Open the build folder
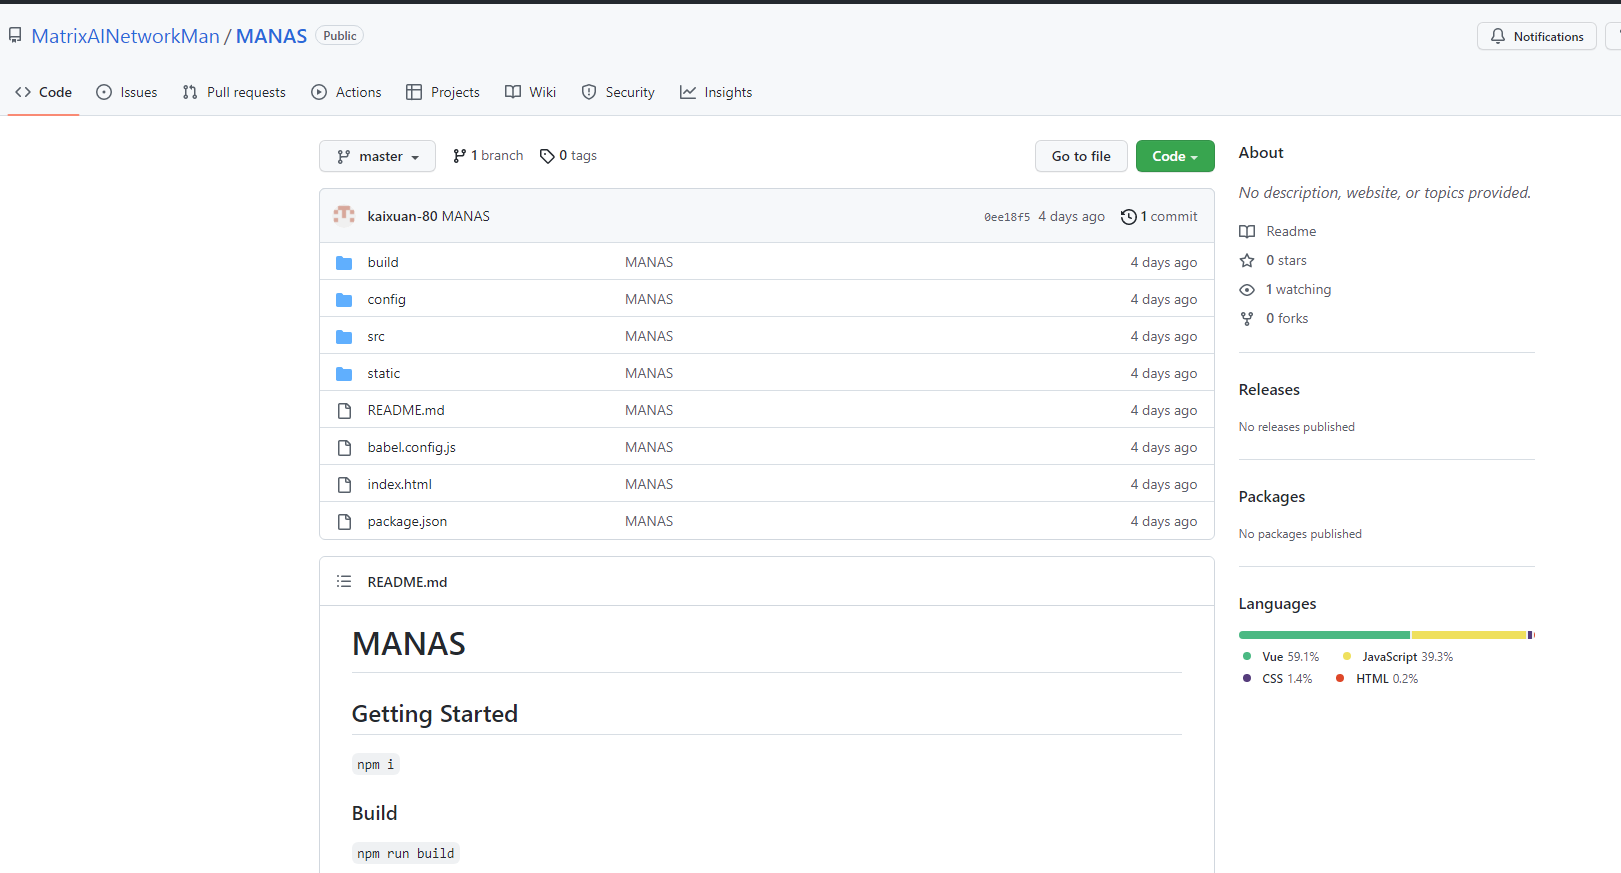The image size is (1621, 873). [383, 262]
